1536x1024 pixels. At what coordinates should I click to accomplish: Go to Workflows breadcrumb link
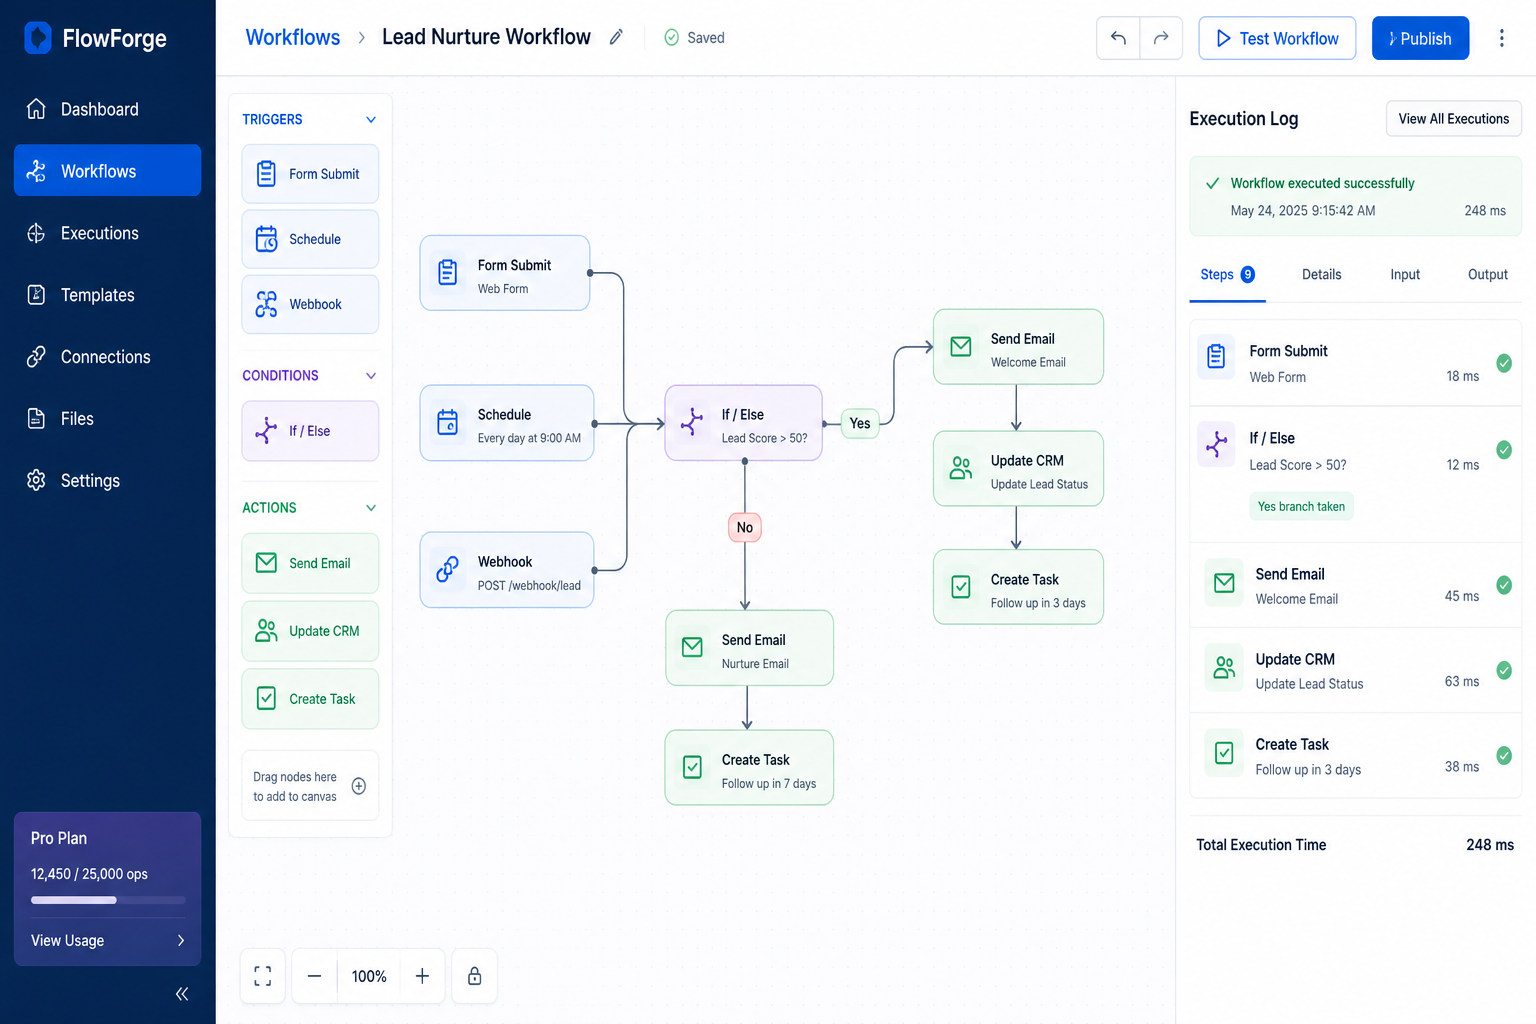[x=293, y=37]
